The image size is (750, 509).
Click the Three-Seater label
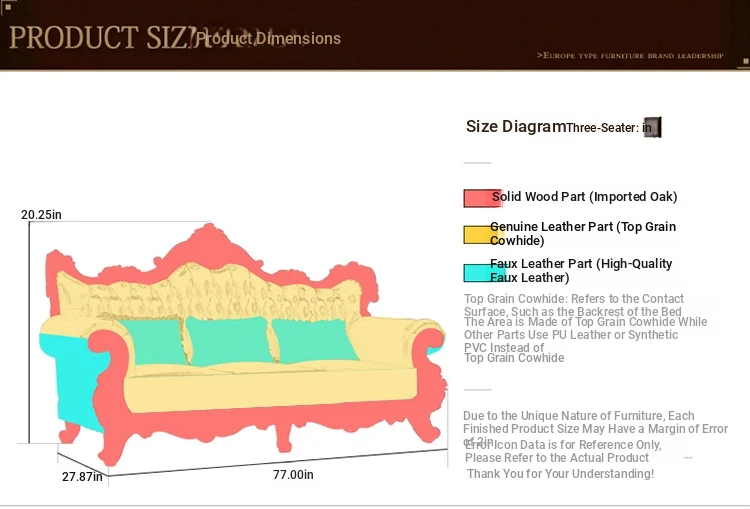pyautogui.click(x=602, y=128)
